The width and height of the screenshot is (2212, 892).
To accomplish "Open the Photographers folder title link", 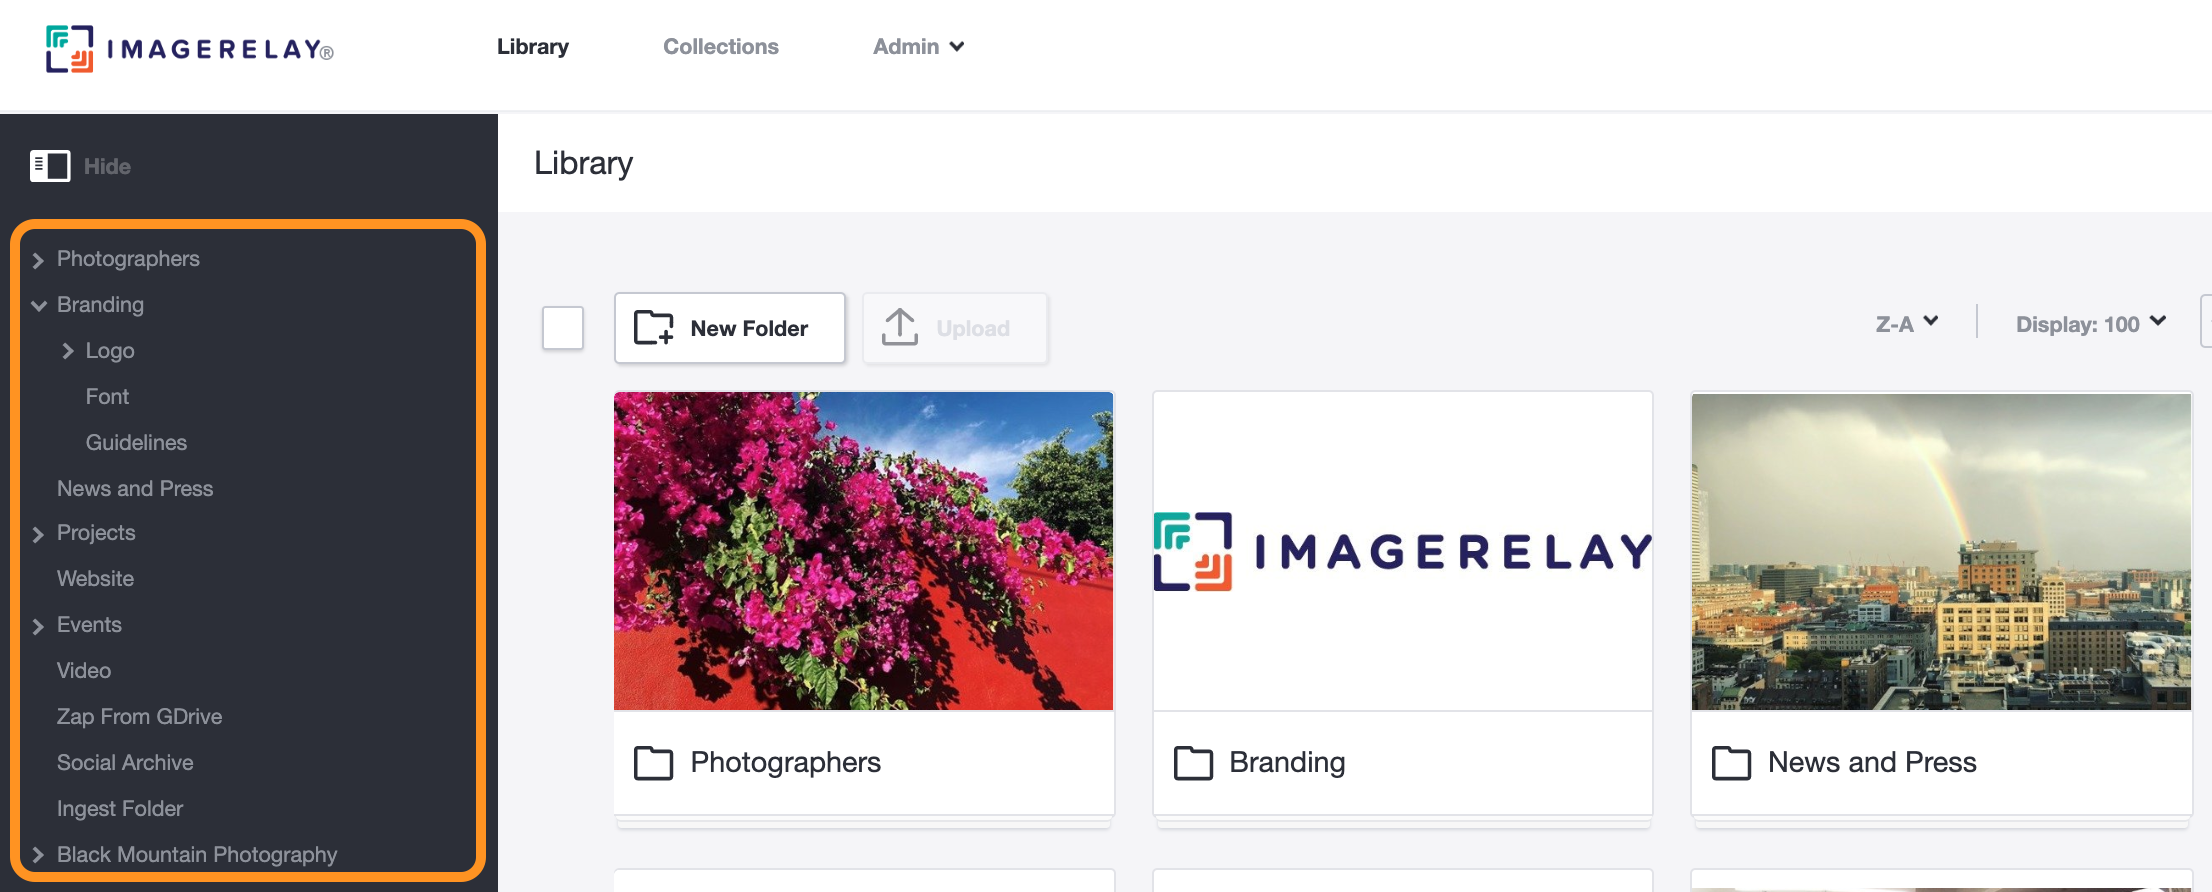I will click(x=785, y=763).
